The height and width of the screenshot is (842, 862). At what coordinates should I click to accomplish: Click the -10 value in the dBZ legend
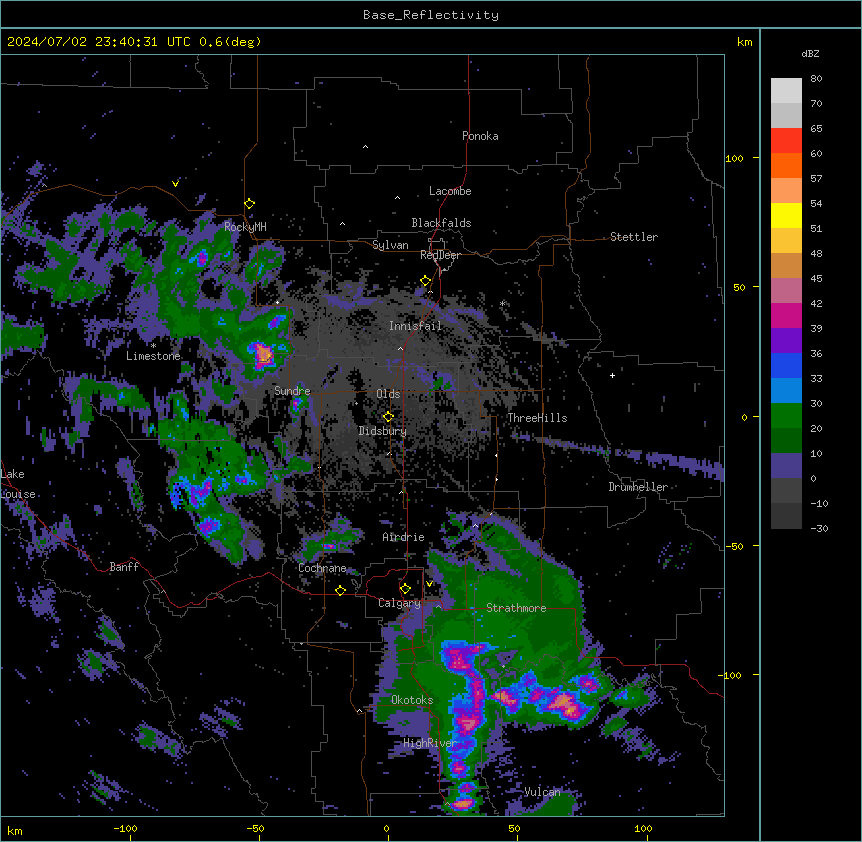coord(819,503)
